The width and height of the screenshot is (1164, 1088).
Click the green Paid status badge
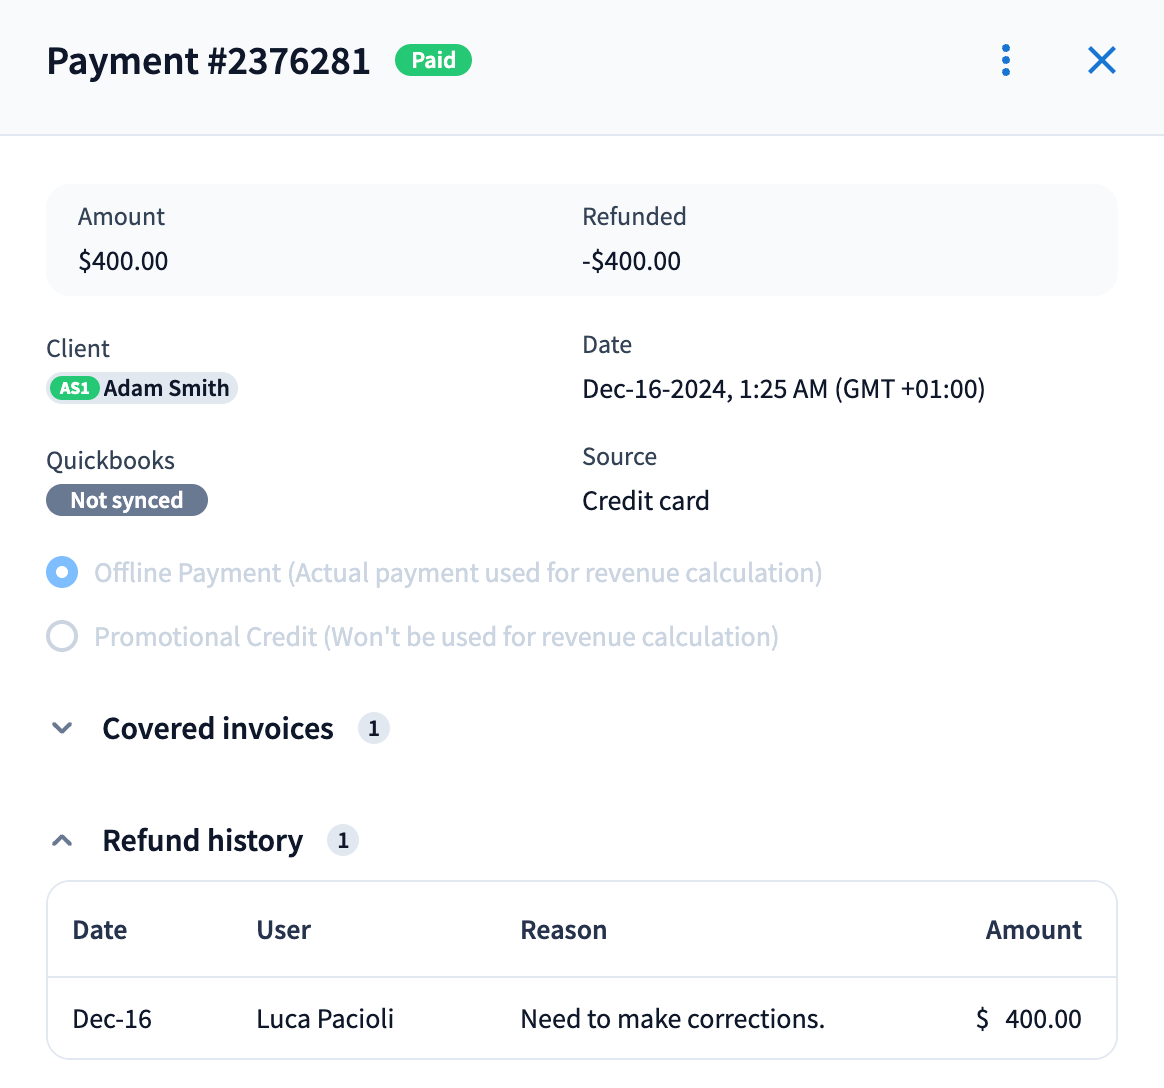point(433,60)
